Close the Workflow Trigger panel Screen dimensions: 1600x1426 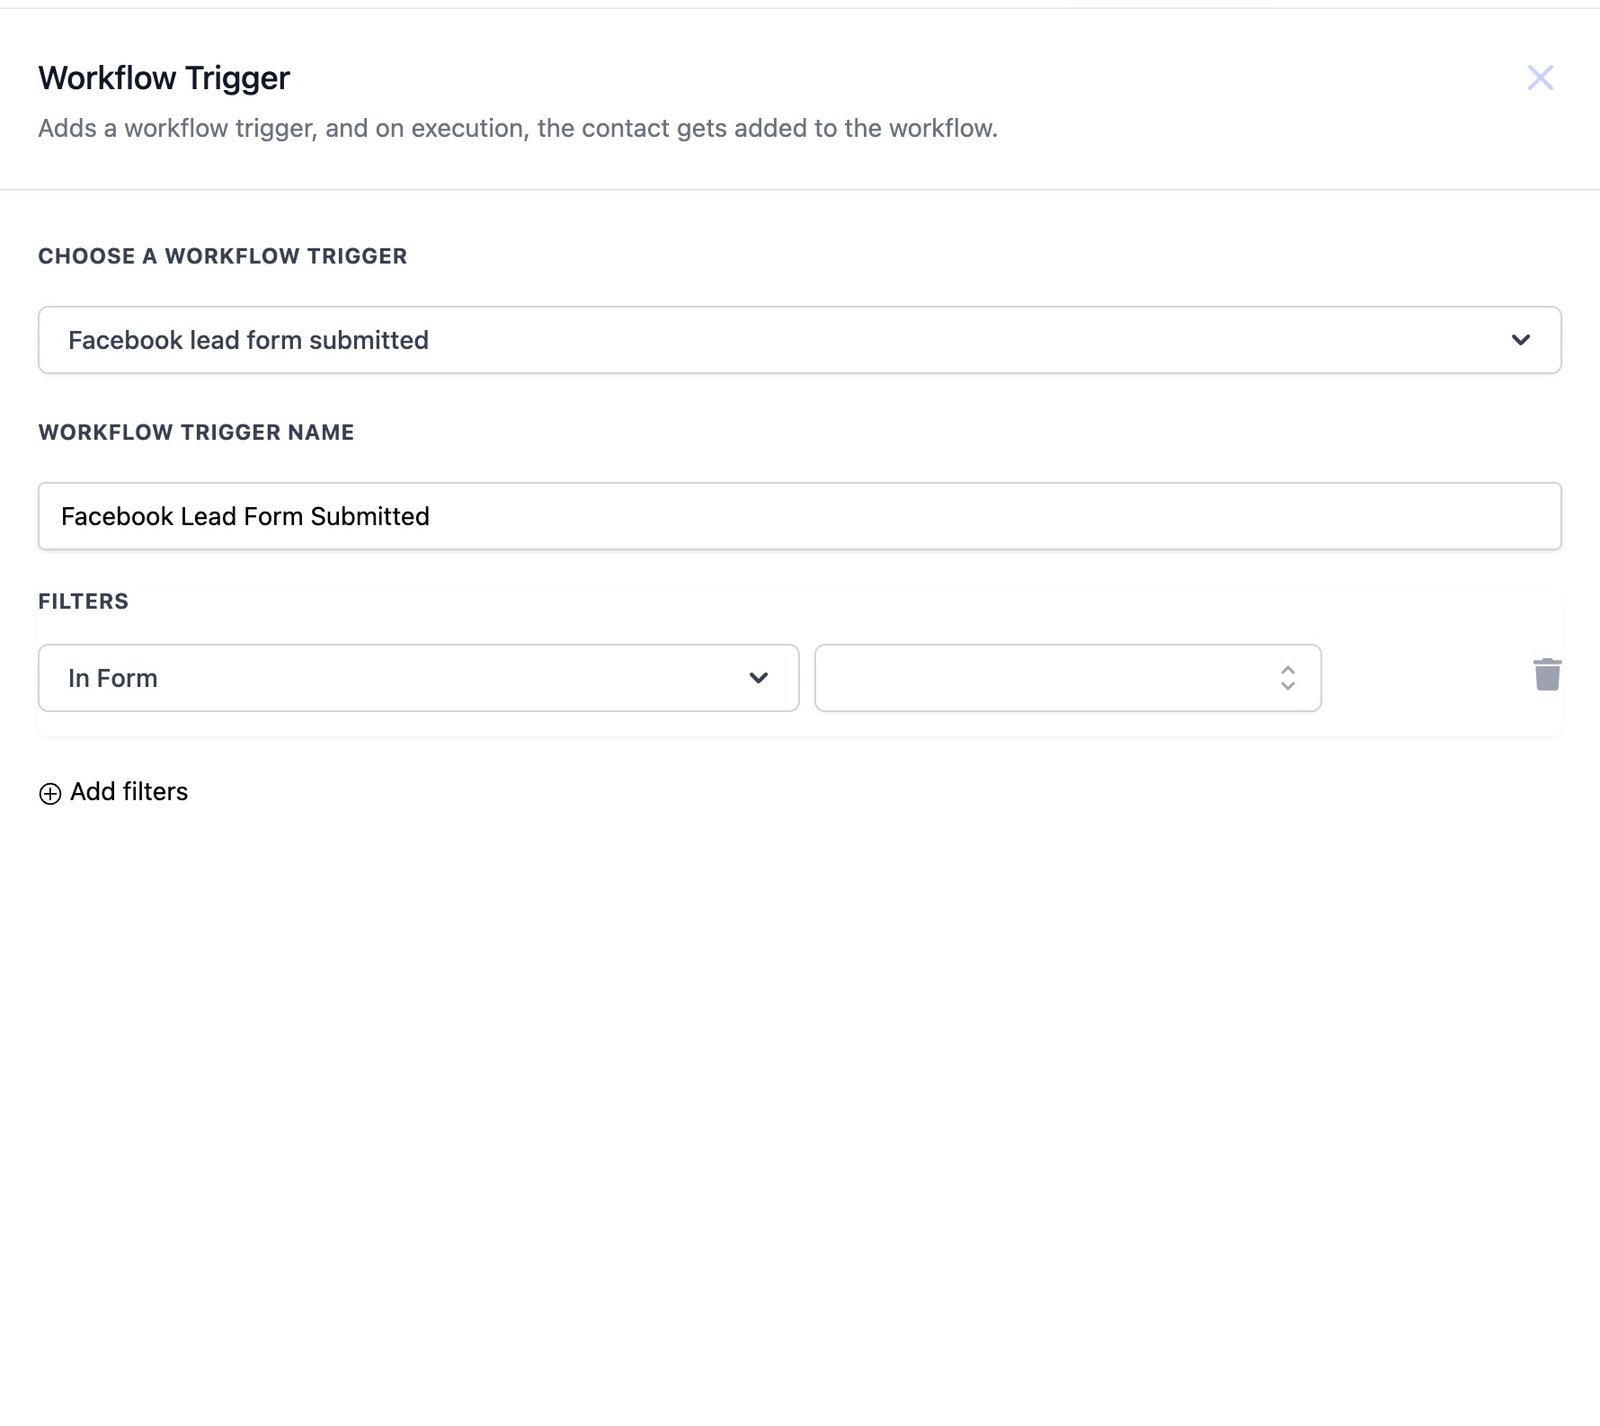coord(1540,78)
